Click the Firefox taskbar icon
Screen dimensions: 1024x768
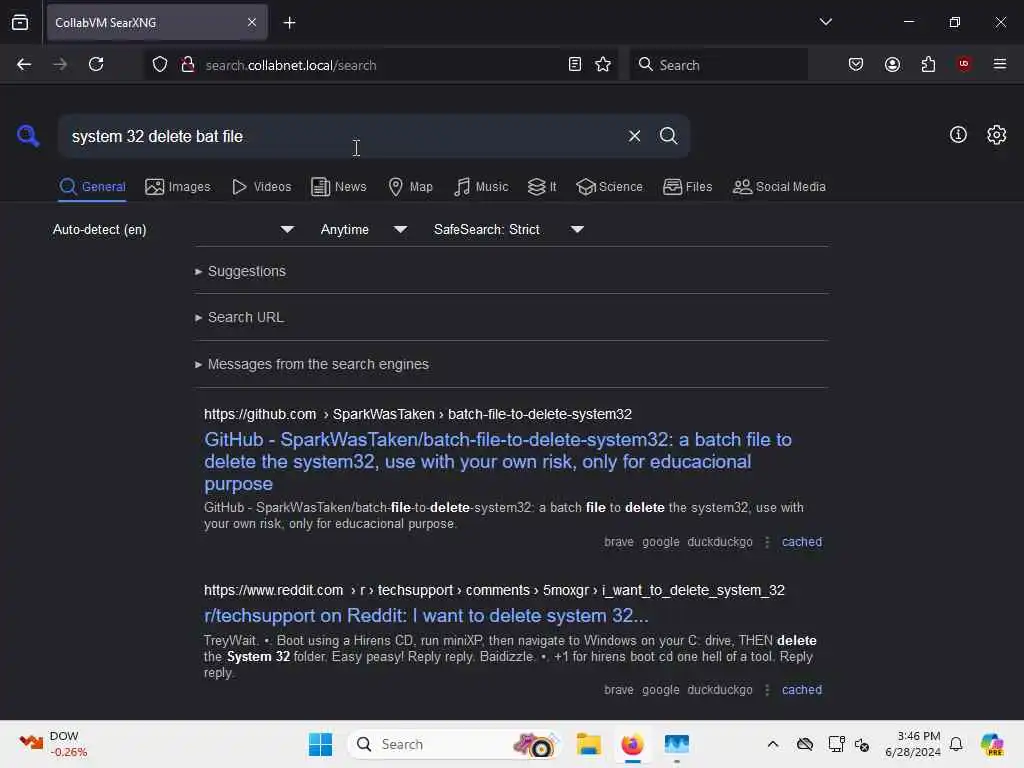click(632, 744)
